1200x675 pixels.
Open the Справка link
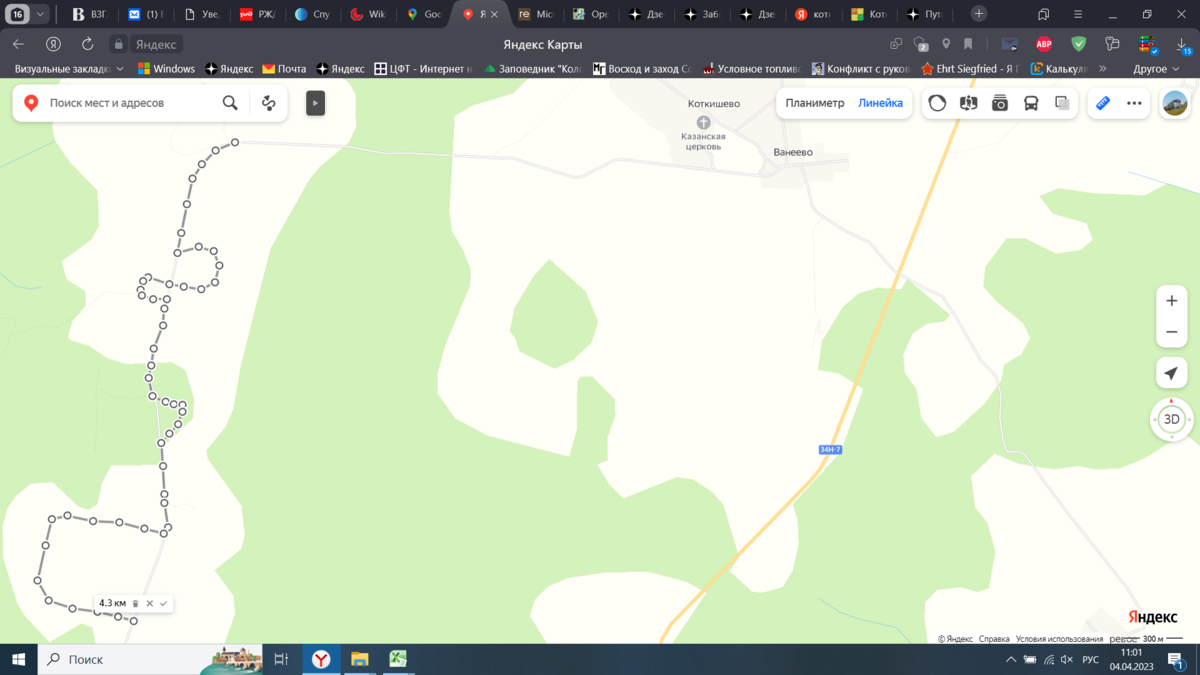994,639
